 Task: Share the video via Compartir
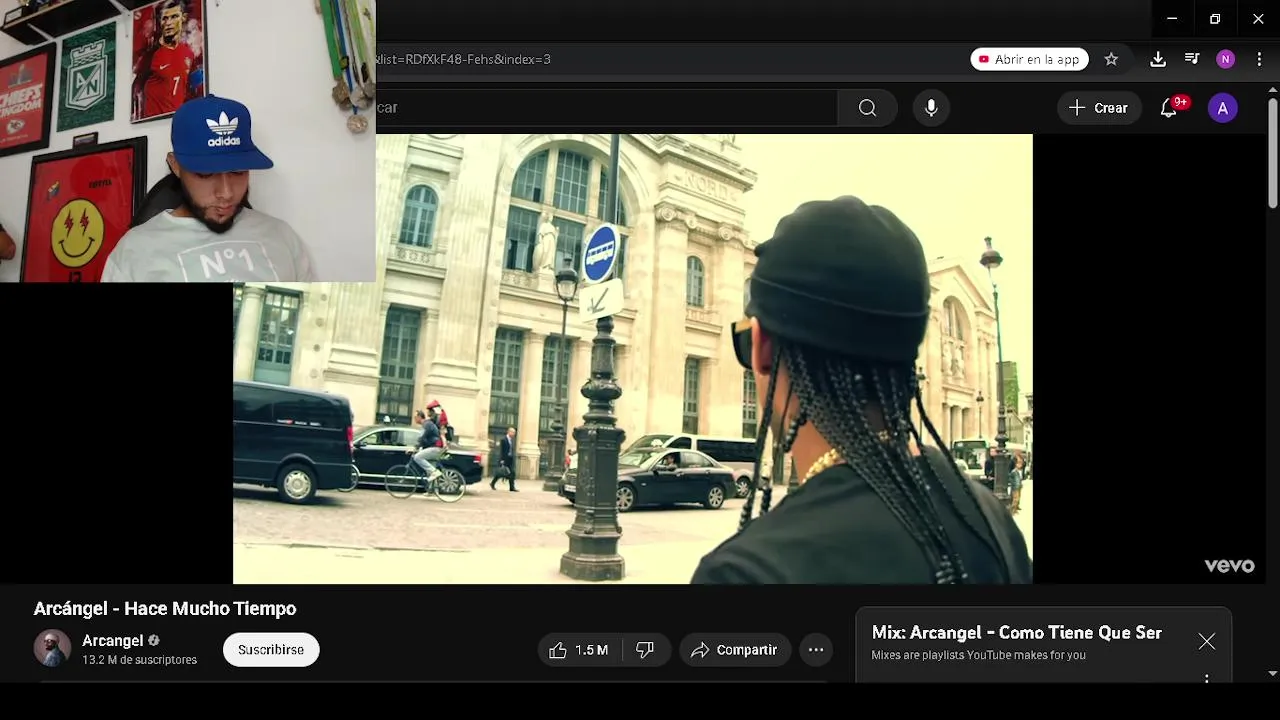(x=735, y=650)
